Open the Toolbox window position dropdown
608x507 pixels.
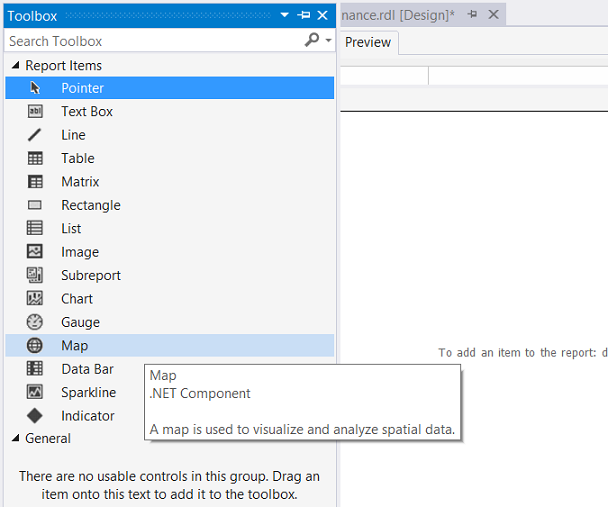click(285, 16)
